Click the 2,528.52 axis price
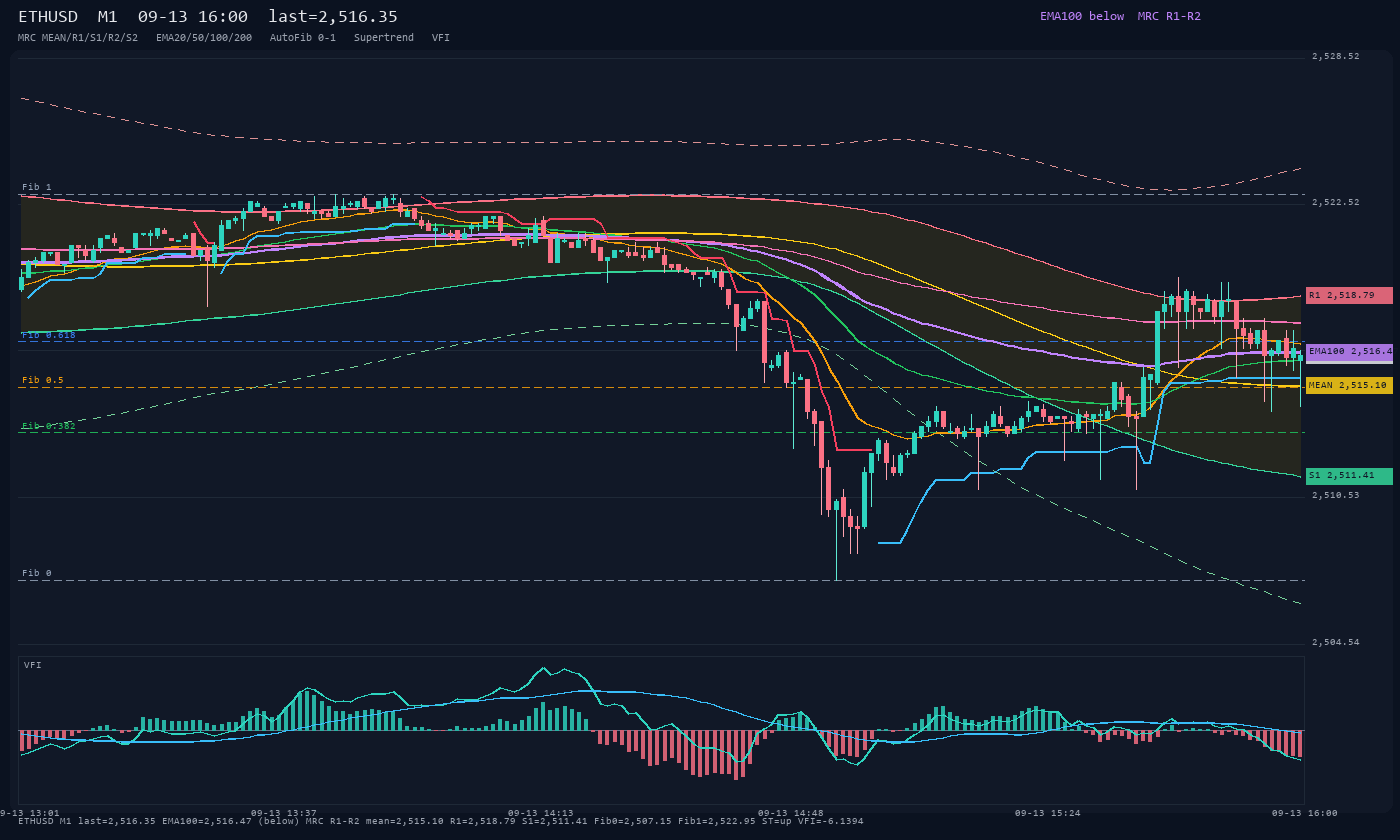 [1336, 56]
